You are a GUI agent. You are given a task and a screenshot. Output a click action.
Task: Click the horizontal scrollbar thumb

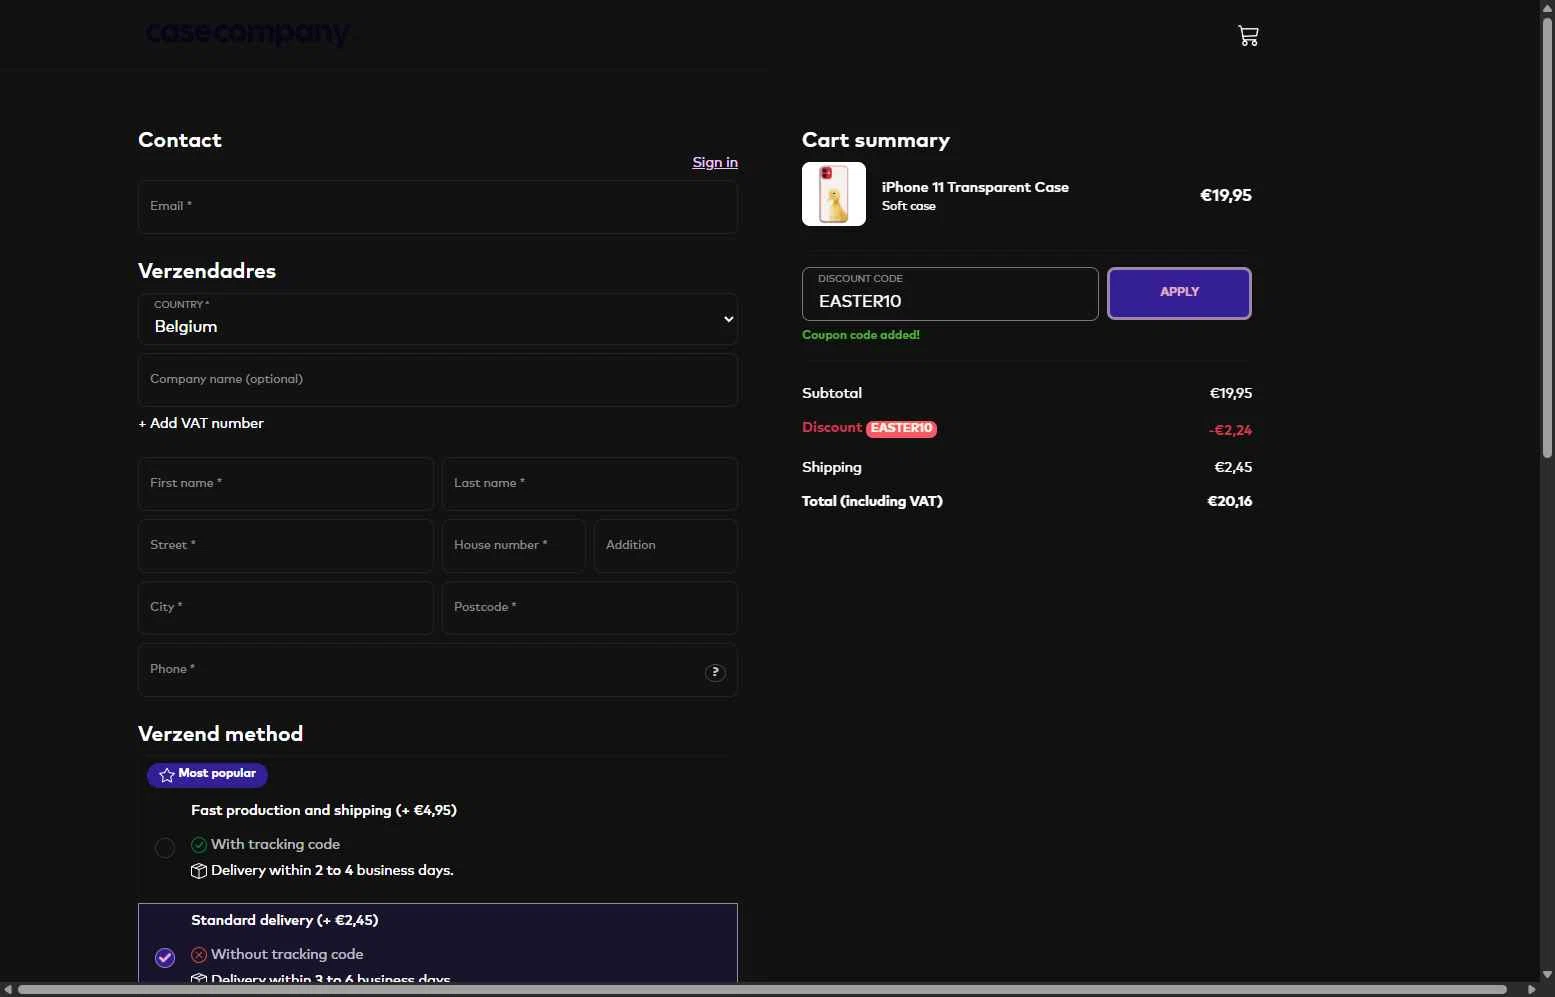click(762, 989)
